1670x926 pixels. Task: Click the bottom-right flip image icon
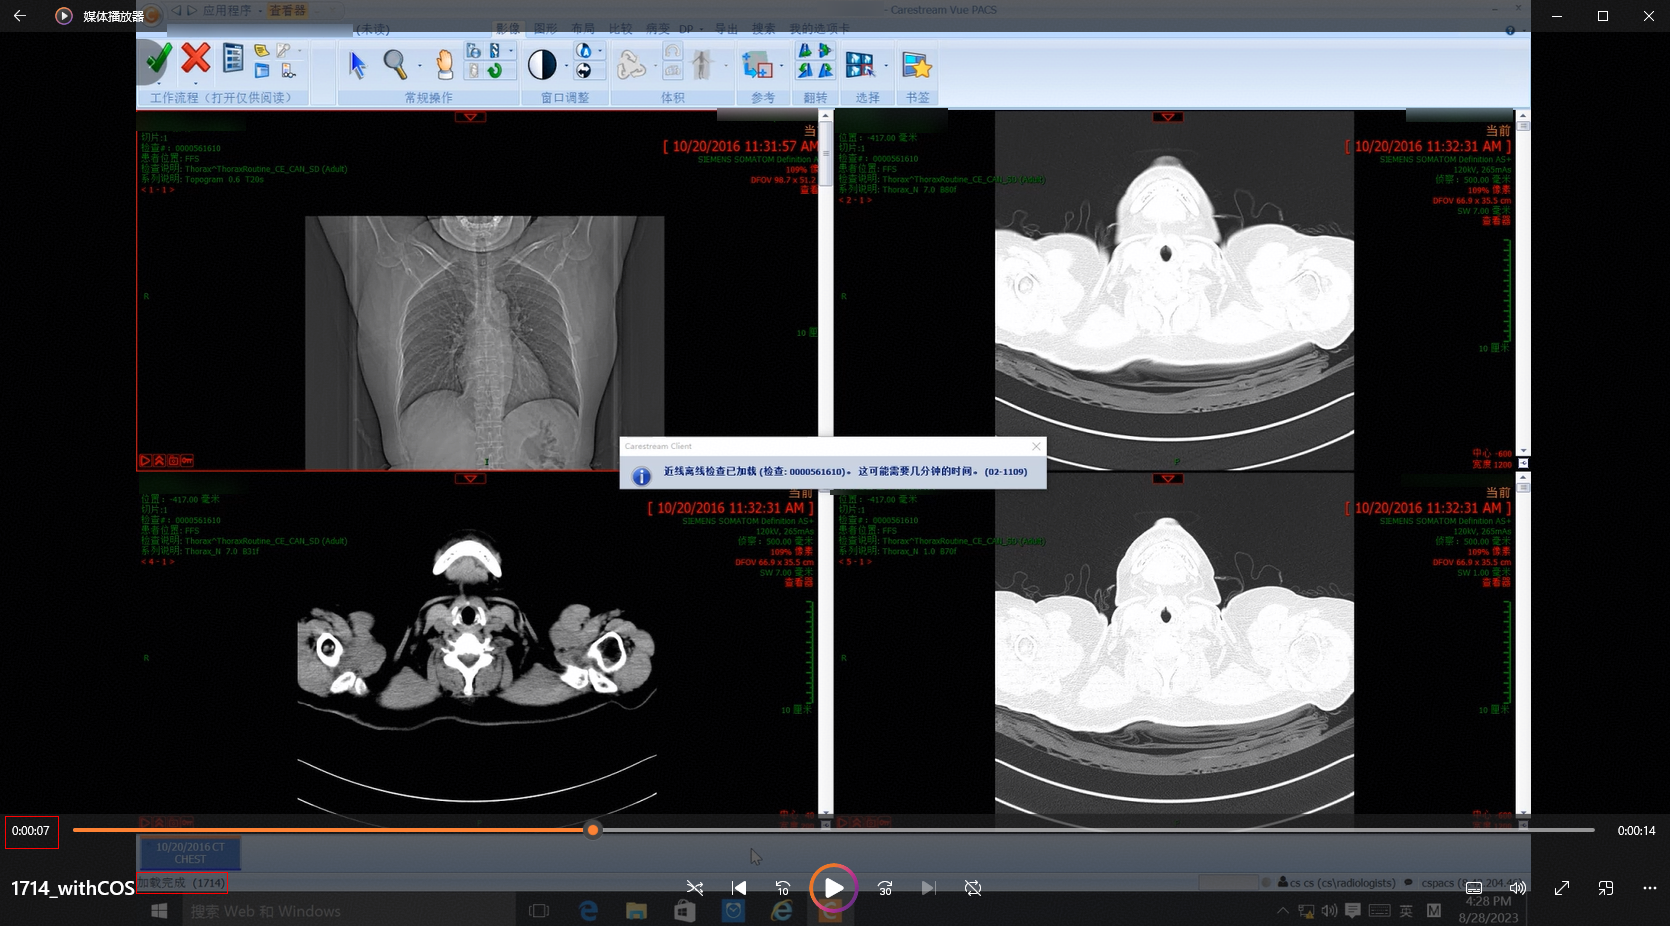pos(825,70)
